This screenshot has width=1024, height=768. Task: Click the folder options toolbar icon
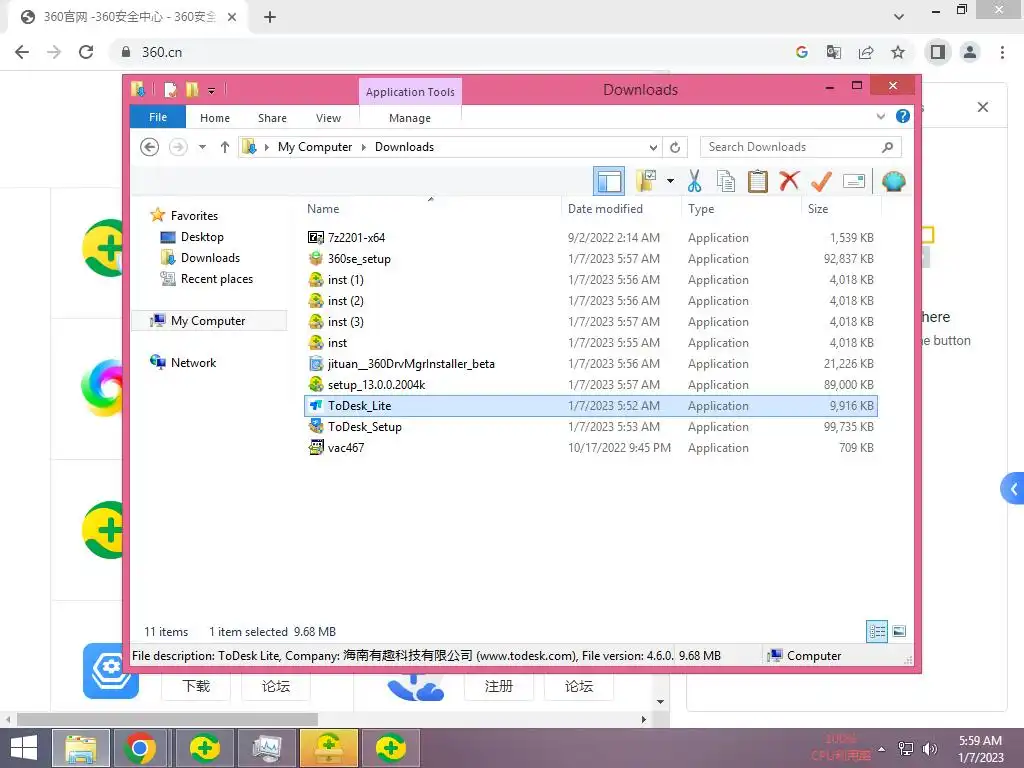tap(647, 181)
